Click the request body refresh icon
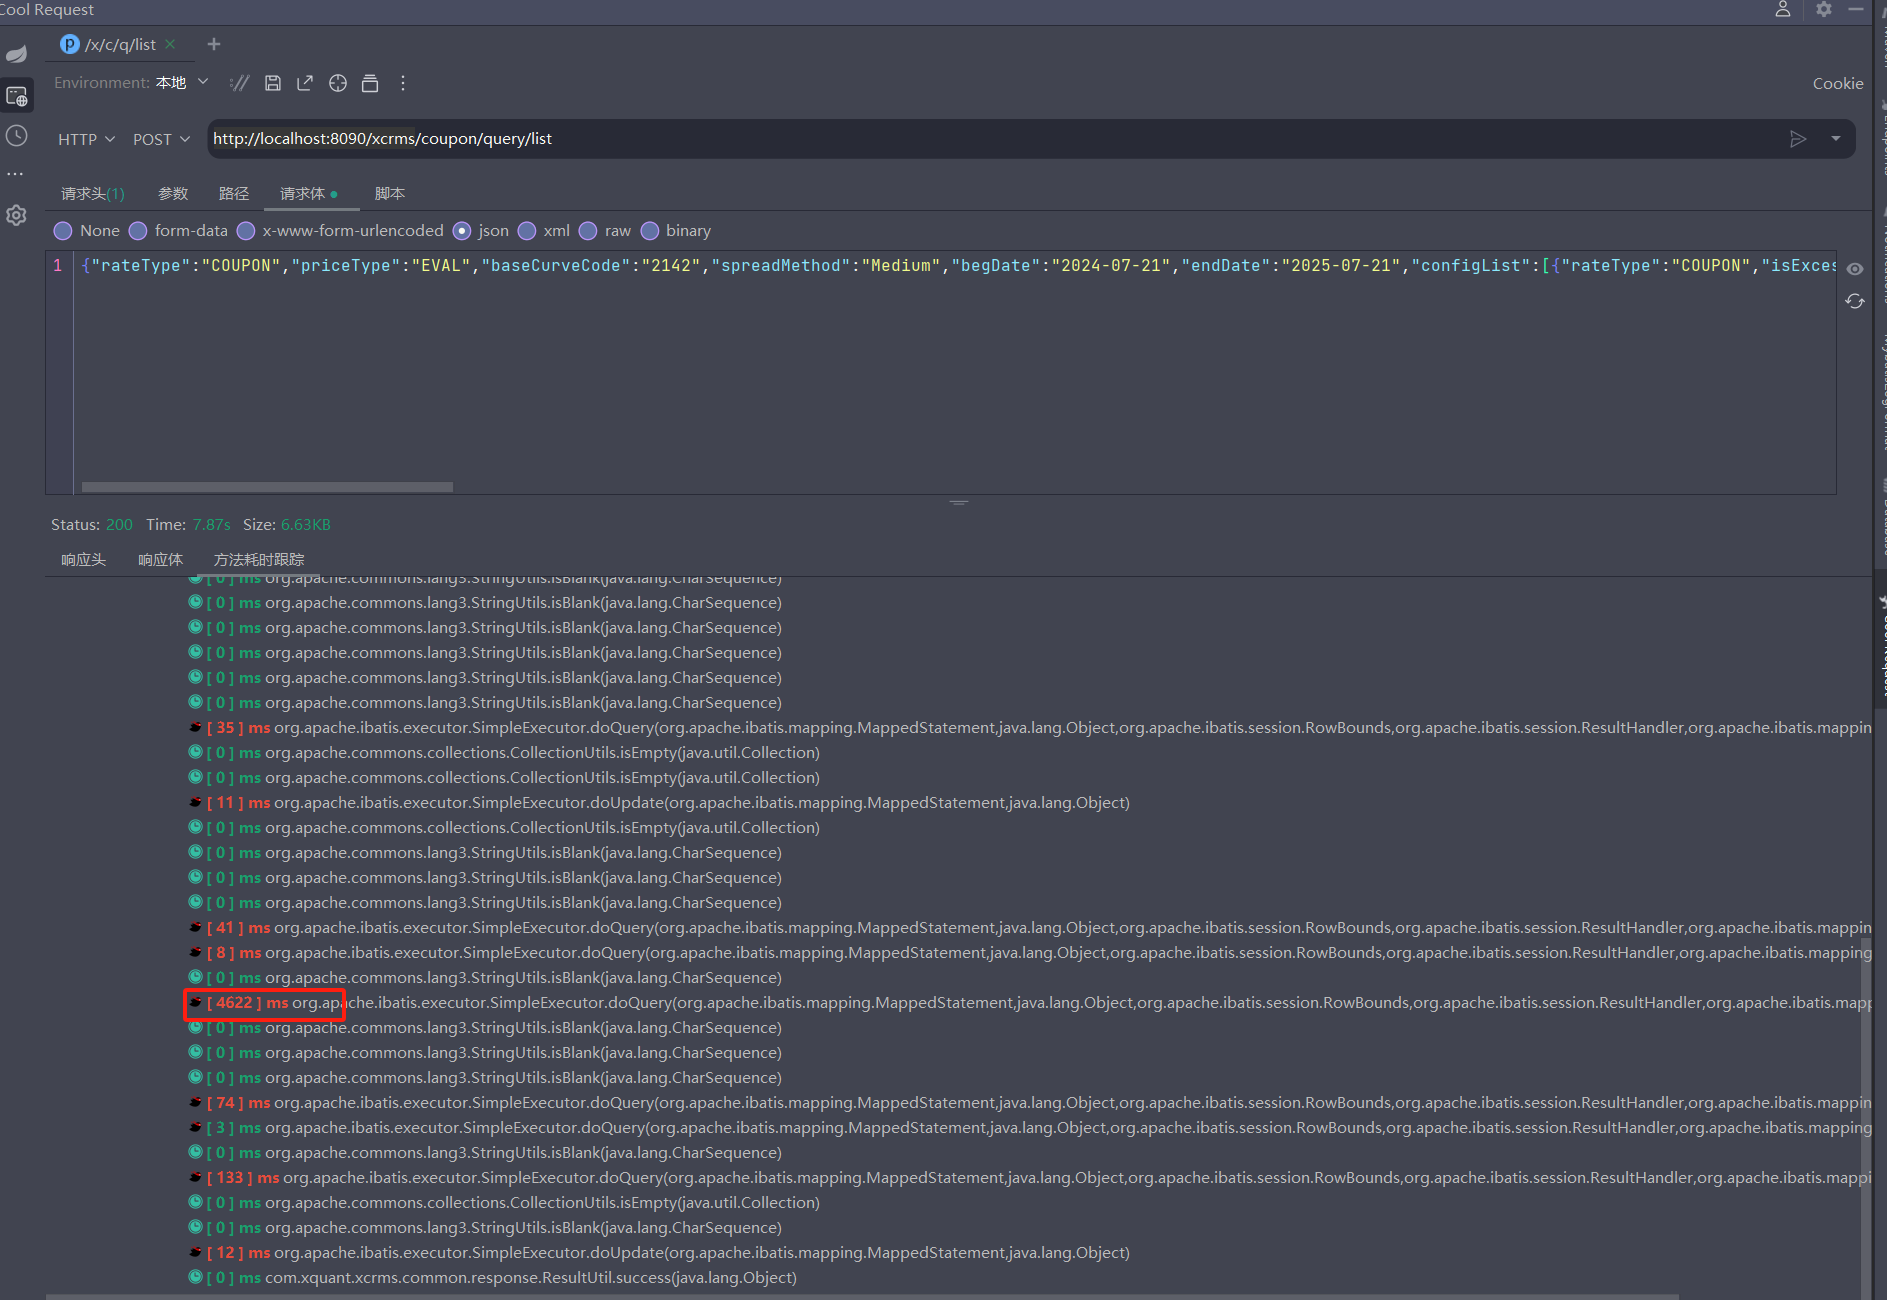 (1855, 301)
